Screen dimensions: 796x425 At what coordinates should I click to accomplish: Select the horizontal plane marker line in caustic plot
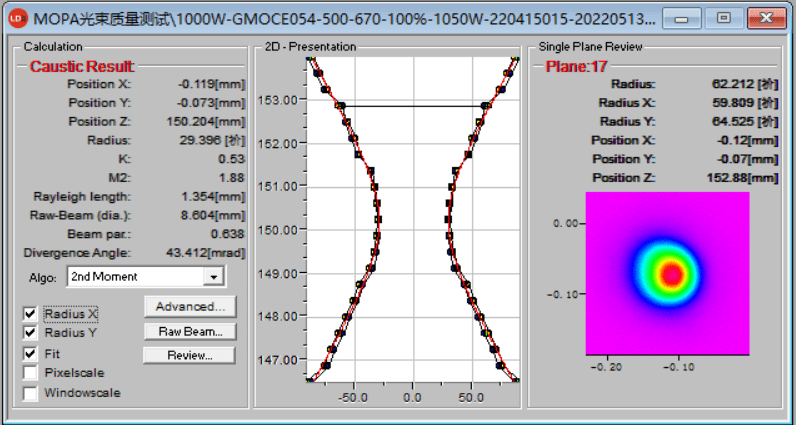pyautogui.click(x=412, y=106)
